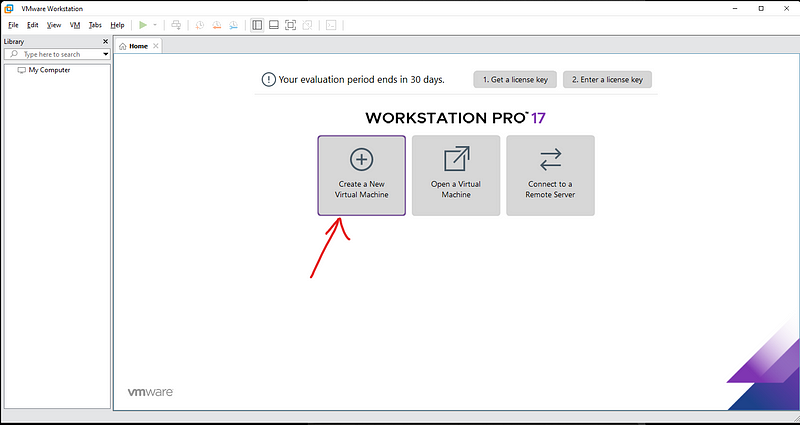This screenshot has width=800, height=425.
Task: Click the Revert to Snapshot icon
Action: 217,25
